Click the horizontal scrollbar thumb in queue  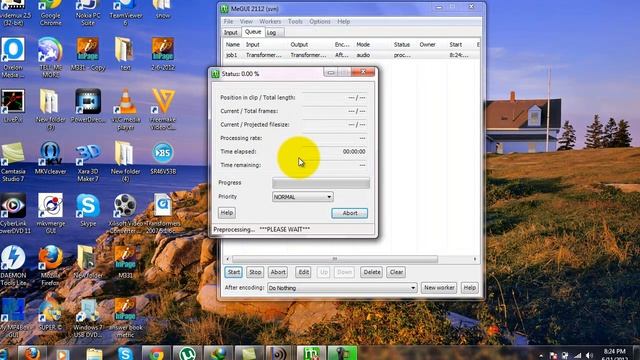point(335,259)
